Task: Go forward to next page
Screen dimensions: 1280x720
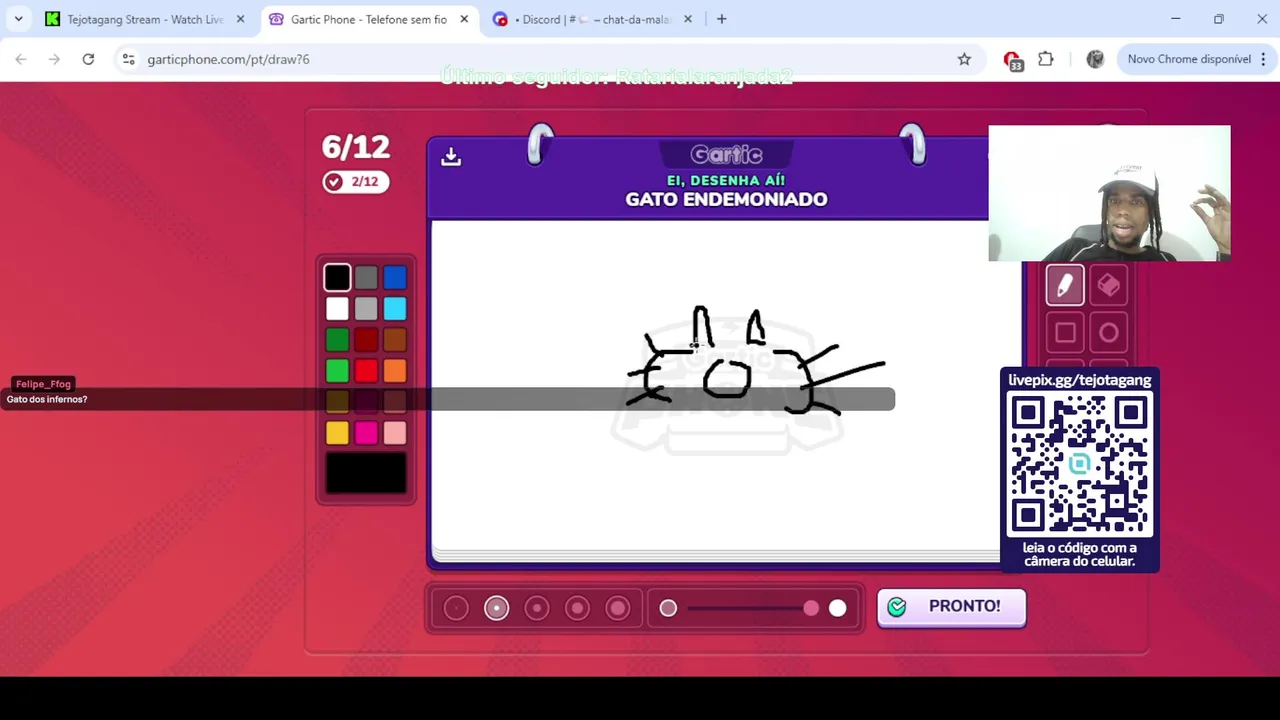Action: pos(54,59)
